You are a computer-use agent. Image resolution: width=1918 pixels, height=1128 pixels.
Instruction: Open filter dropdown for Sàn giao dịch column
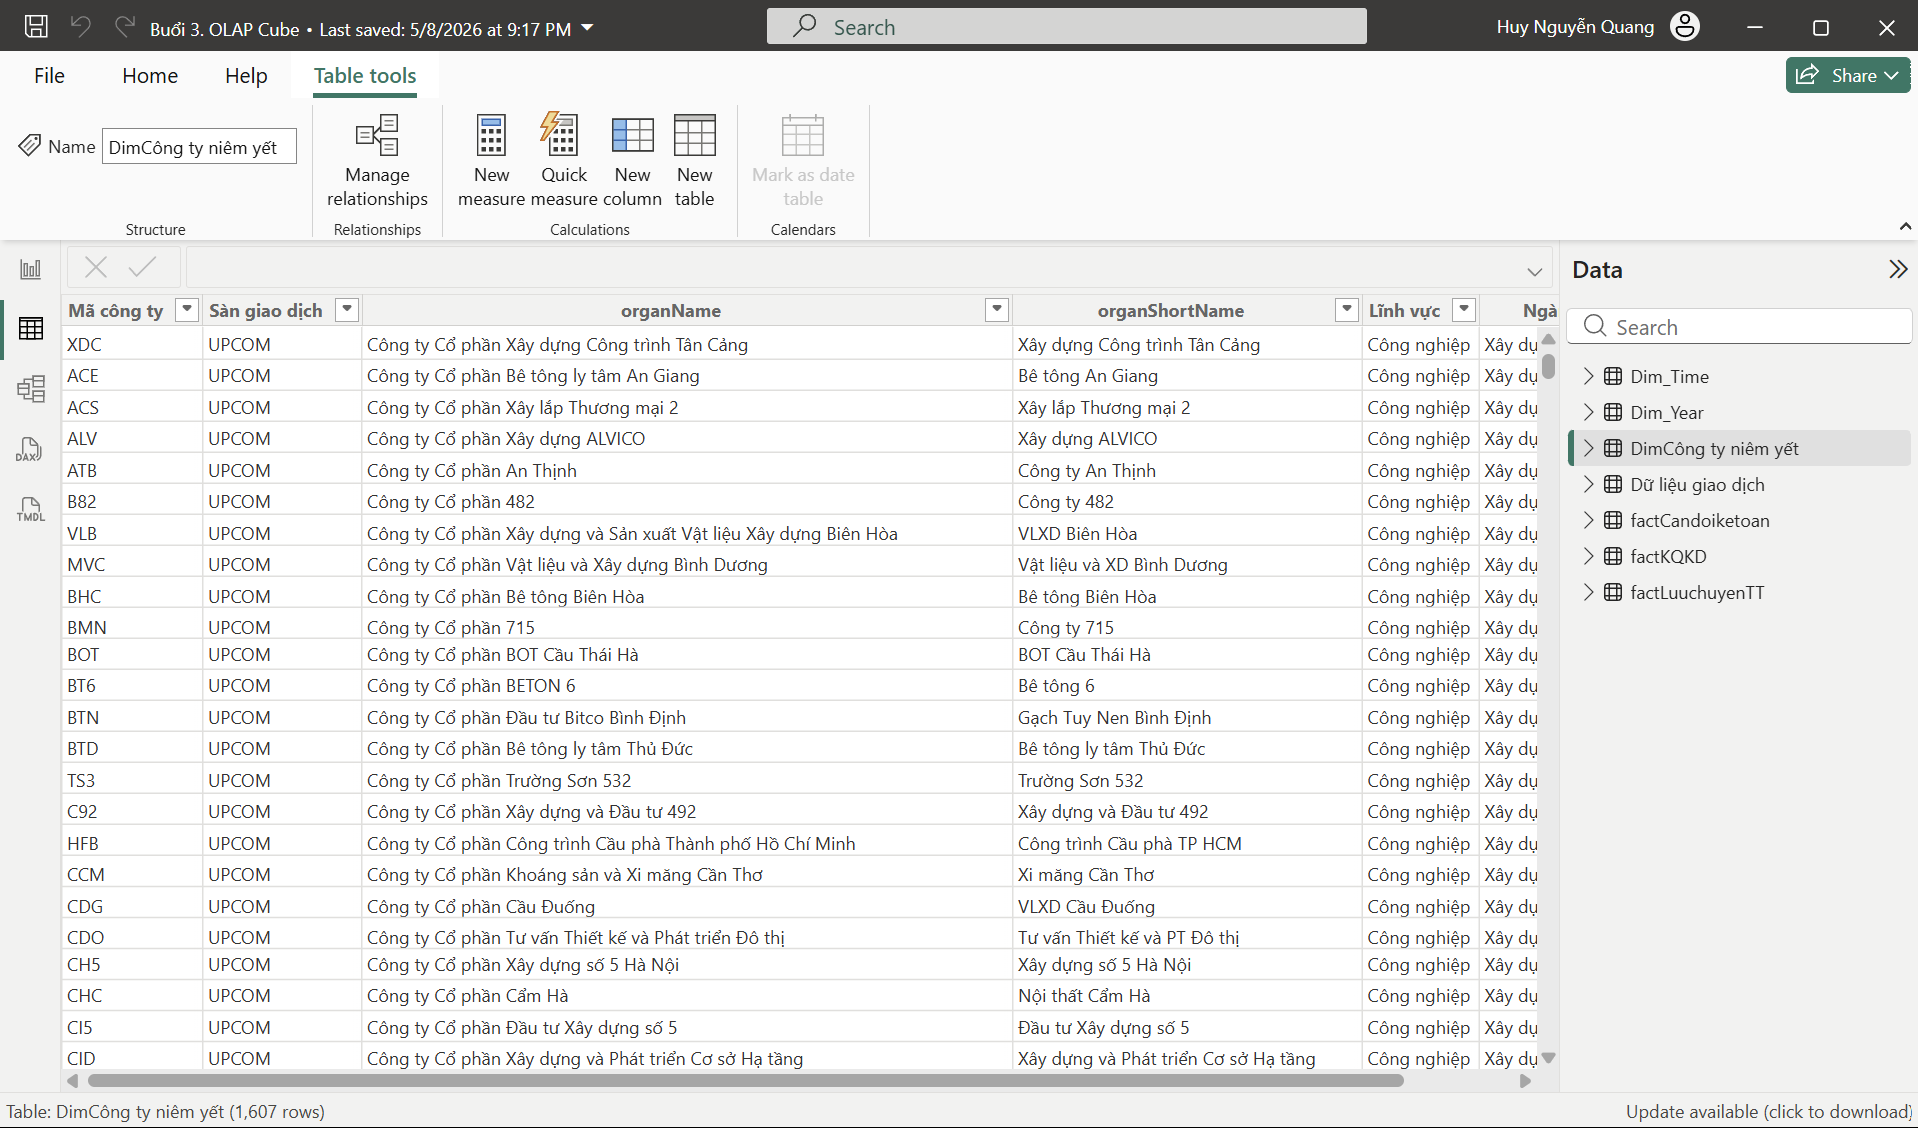tap(347, 310)
